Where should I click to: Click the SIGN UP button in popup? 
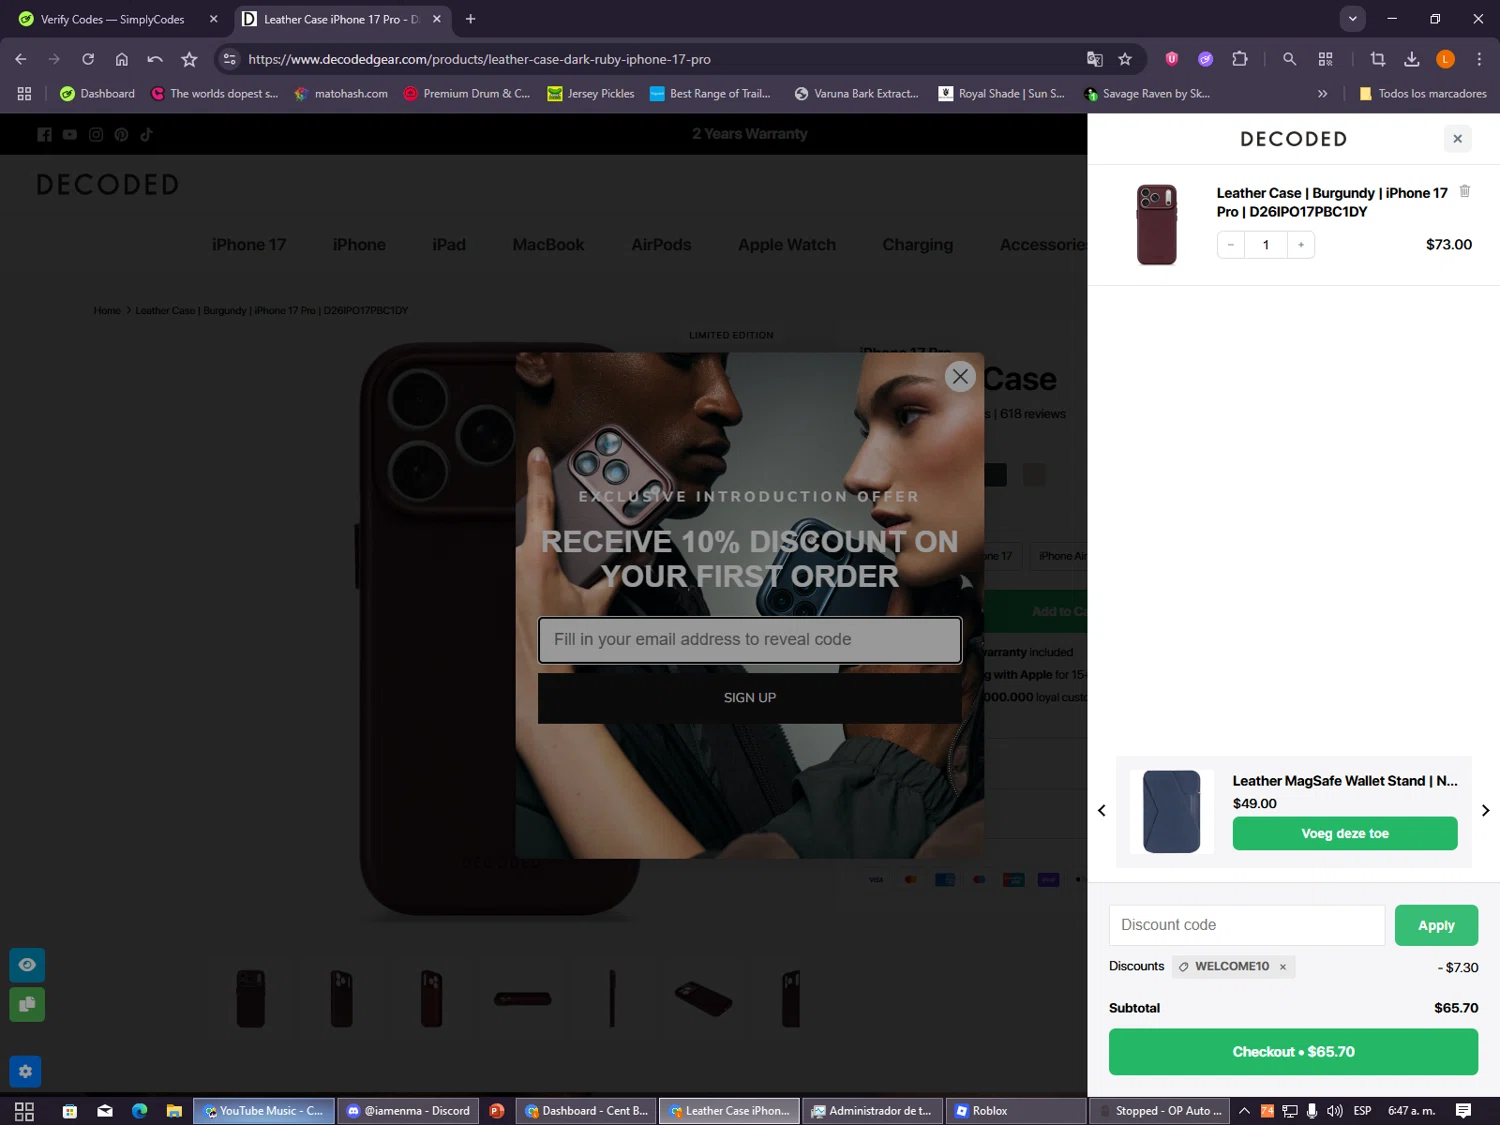point(750,698)
